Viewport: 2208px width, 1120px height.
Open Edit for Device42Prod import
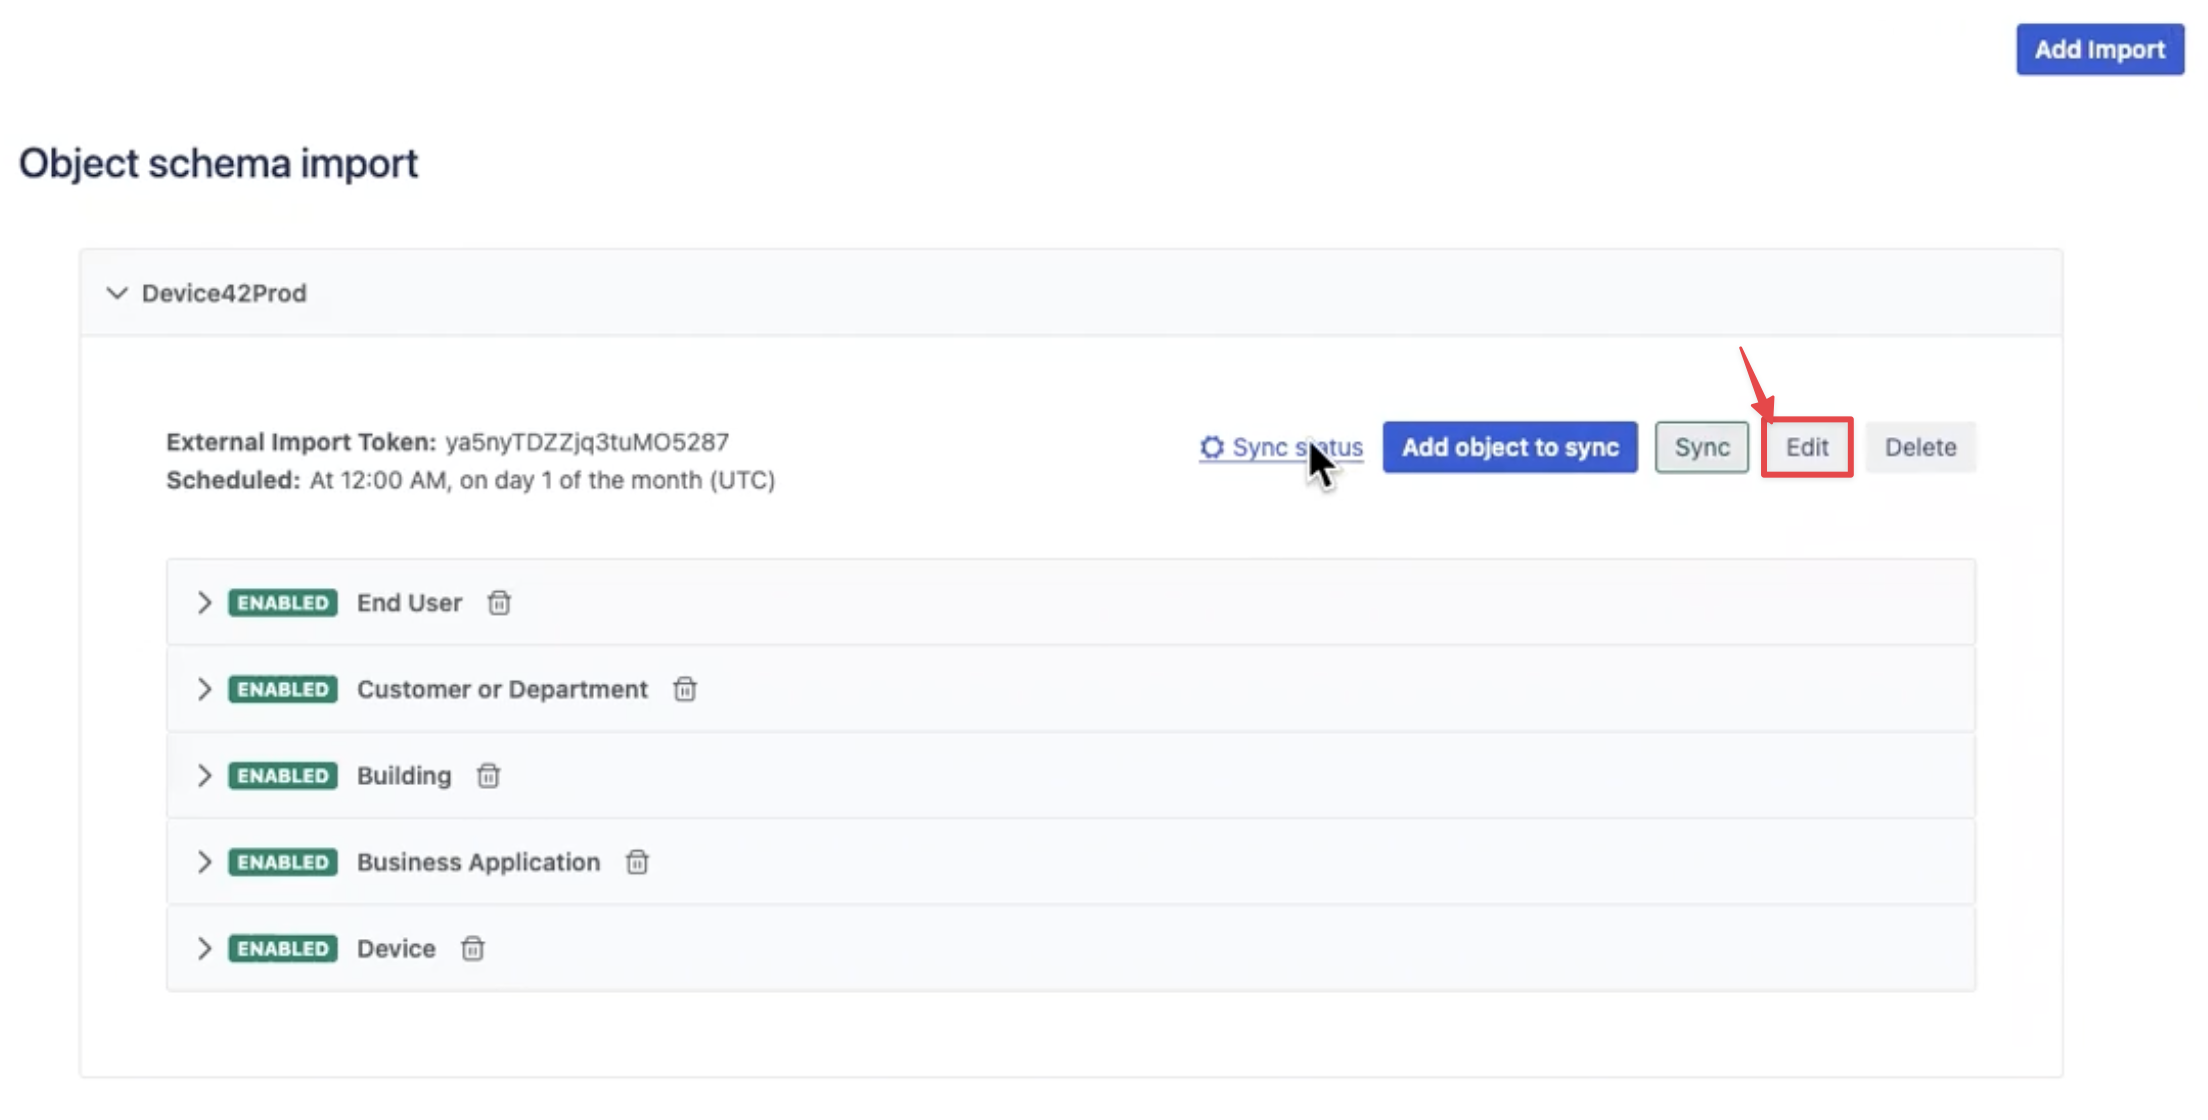click(x=1806, y=447)
